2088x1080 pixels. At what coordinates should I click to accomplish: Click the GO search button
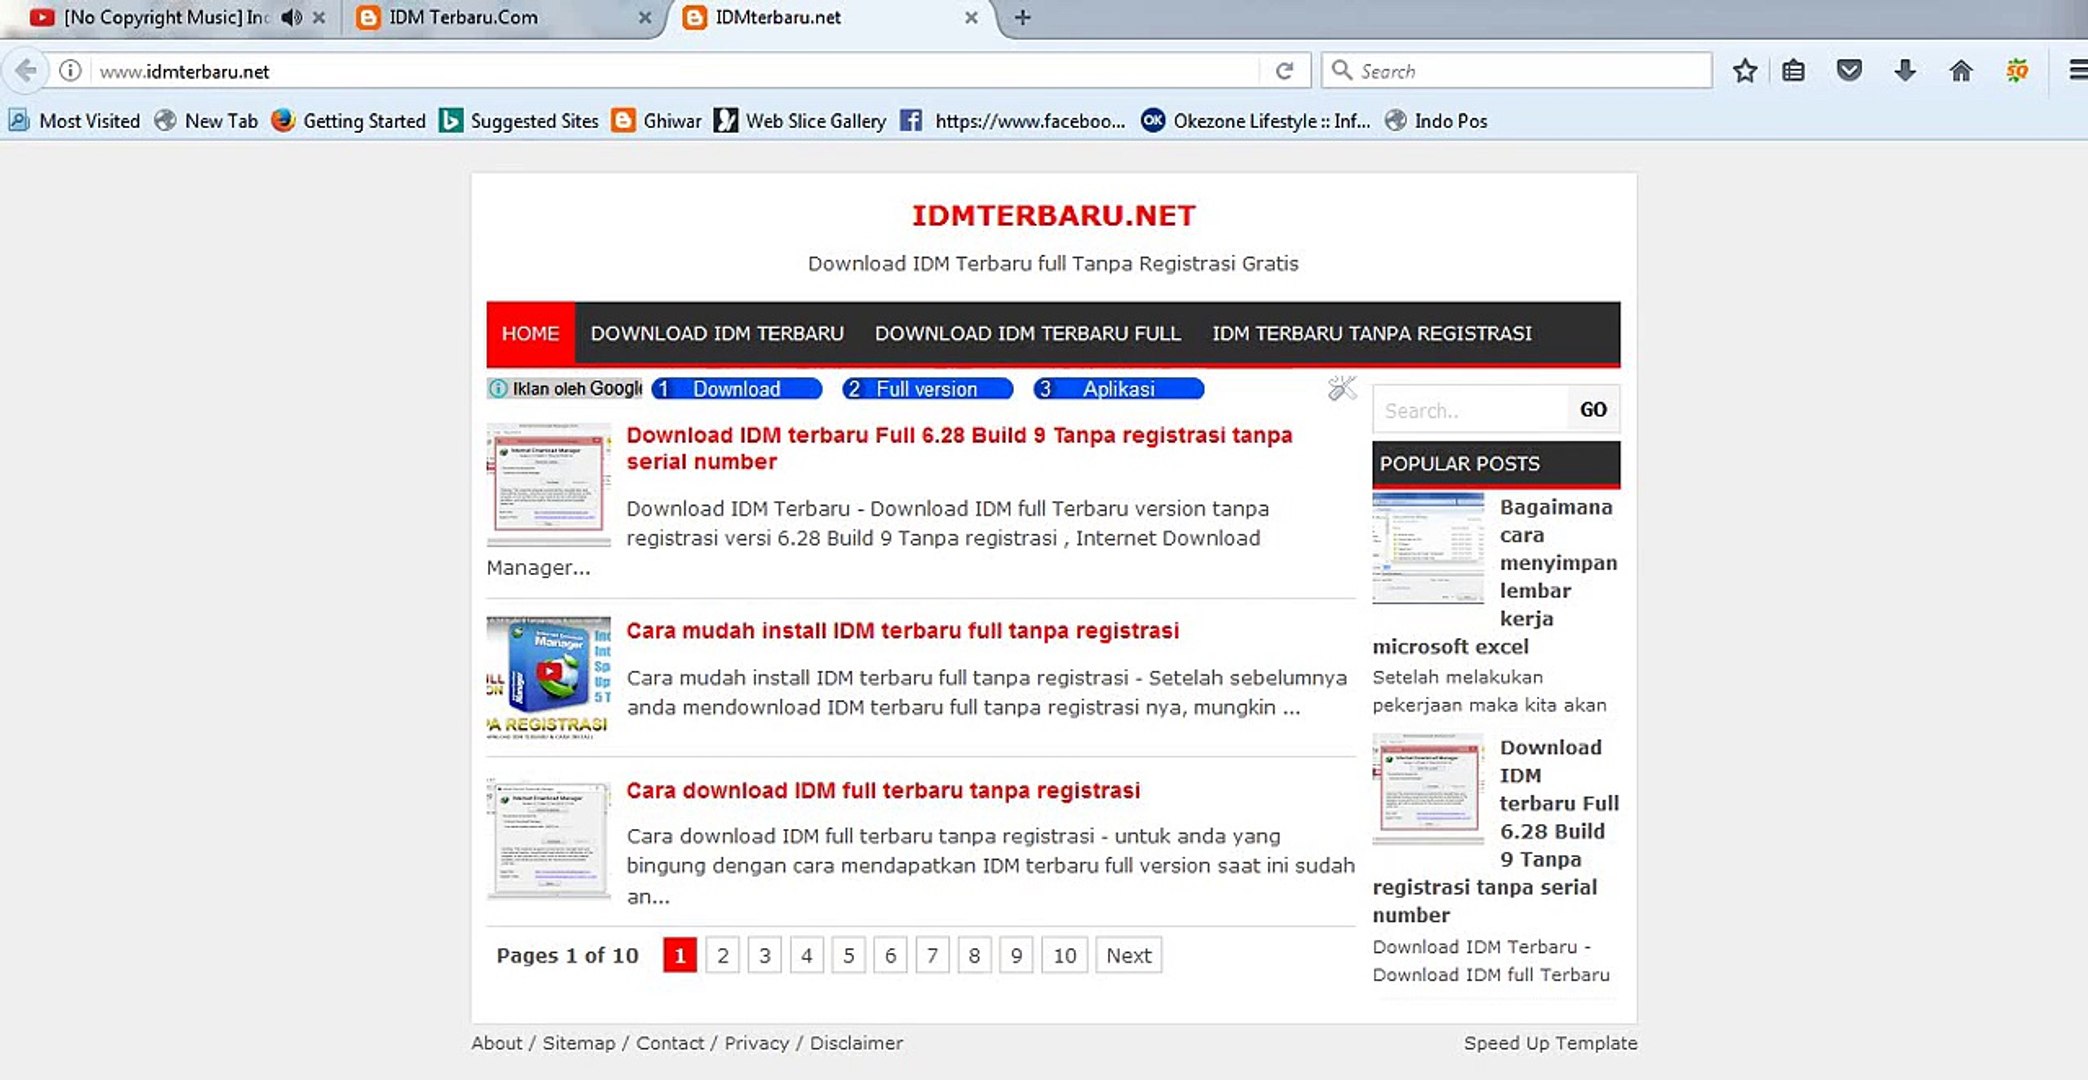pyautogui.click(x=1593, y=410)
